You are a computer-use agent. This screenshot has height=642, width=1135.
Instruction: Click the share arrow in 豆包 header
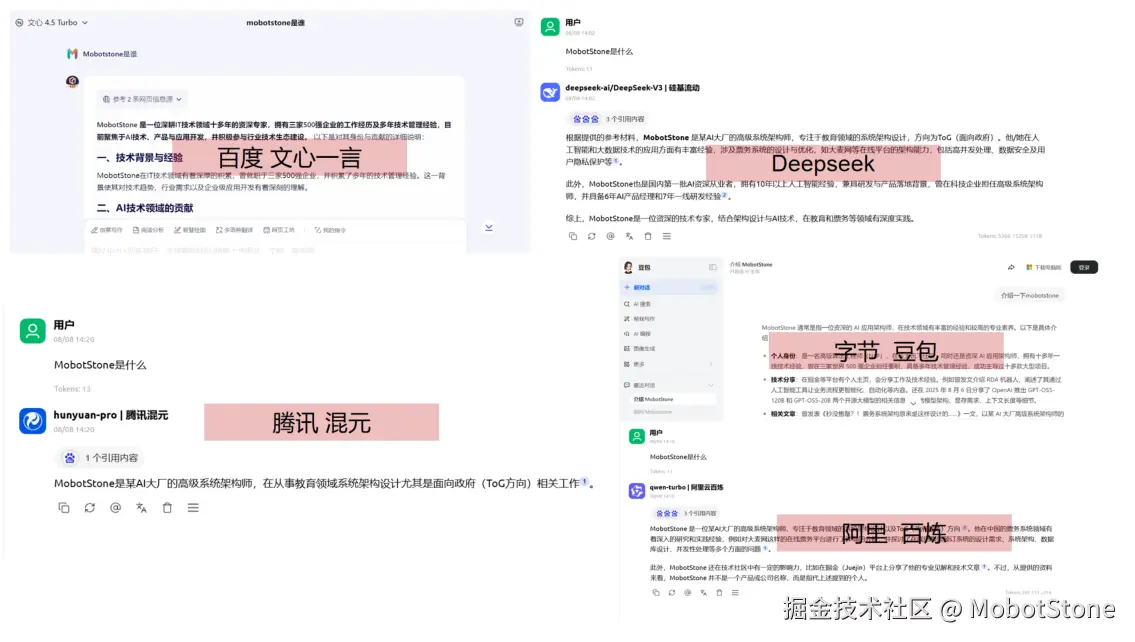[1010, 267]
